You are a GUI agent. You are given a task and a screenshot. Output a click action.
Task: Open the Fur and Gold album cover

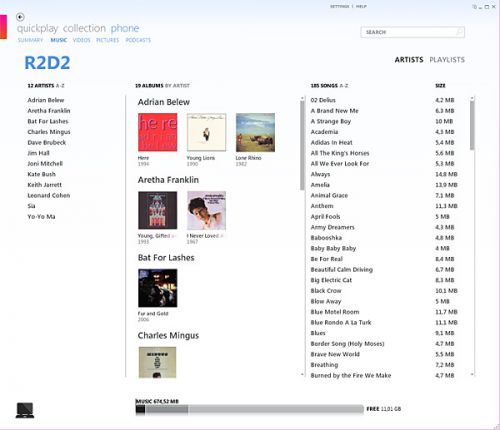click(x=158, y=288)
